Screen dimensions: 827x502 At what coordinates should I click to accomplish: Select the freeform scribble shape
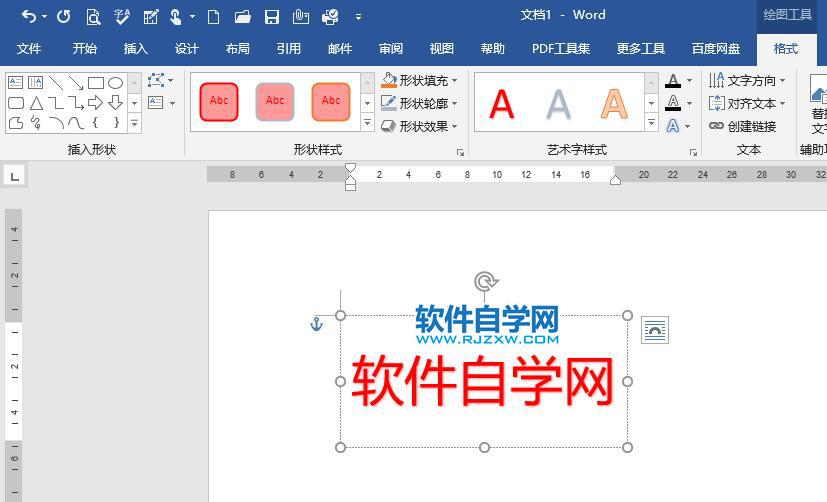36,123
